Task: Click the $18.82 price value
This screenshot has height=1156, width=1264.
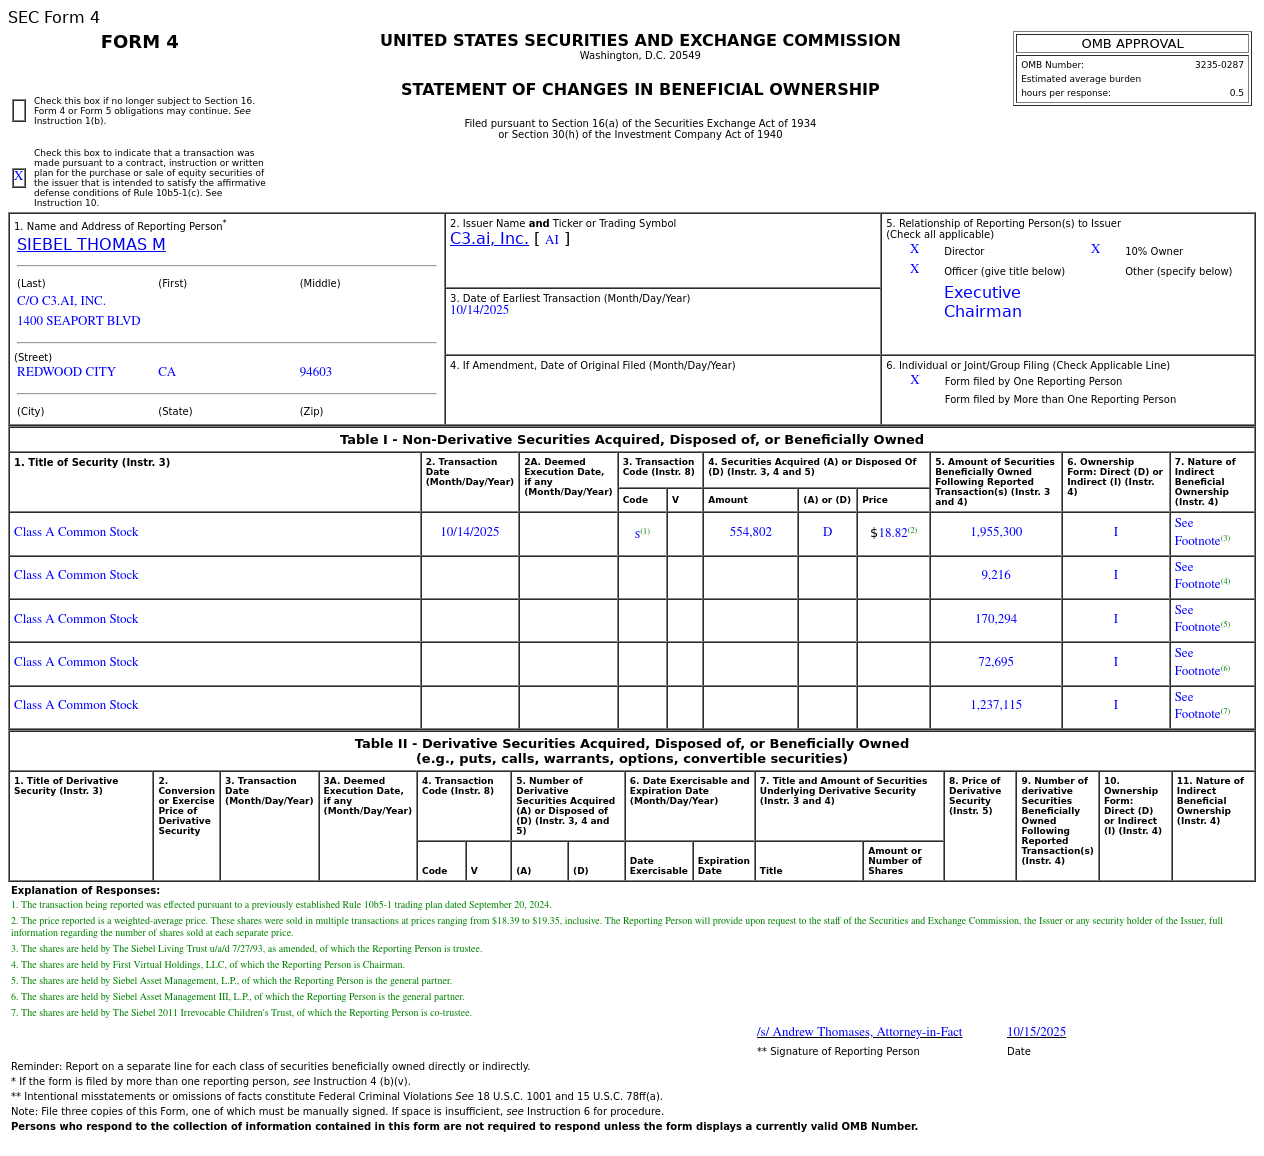Action: click(x=895, y=533)
